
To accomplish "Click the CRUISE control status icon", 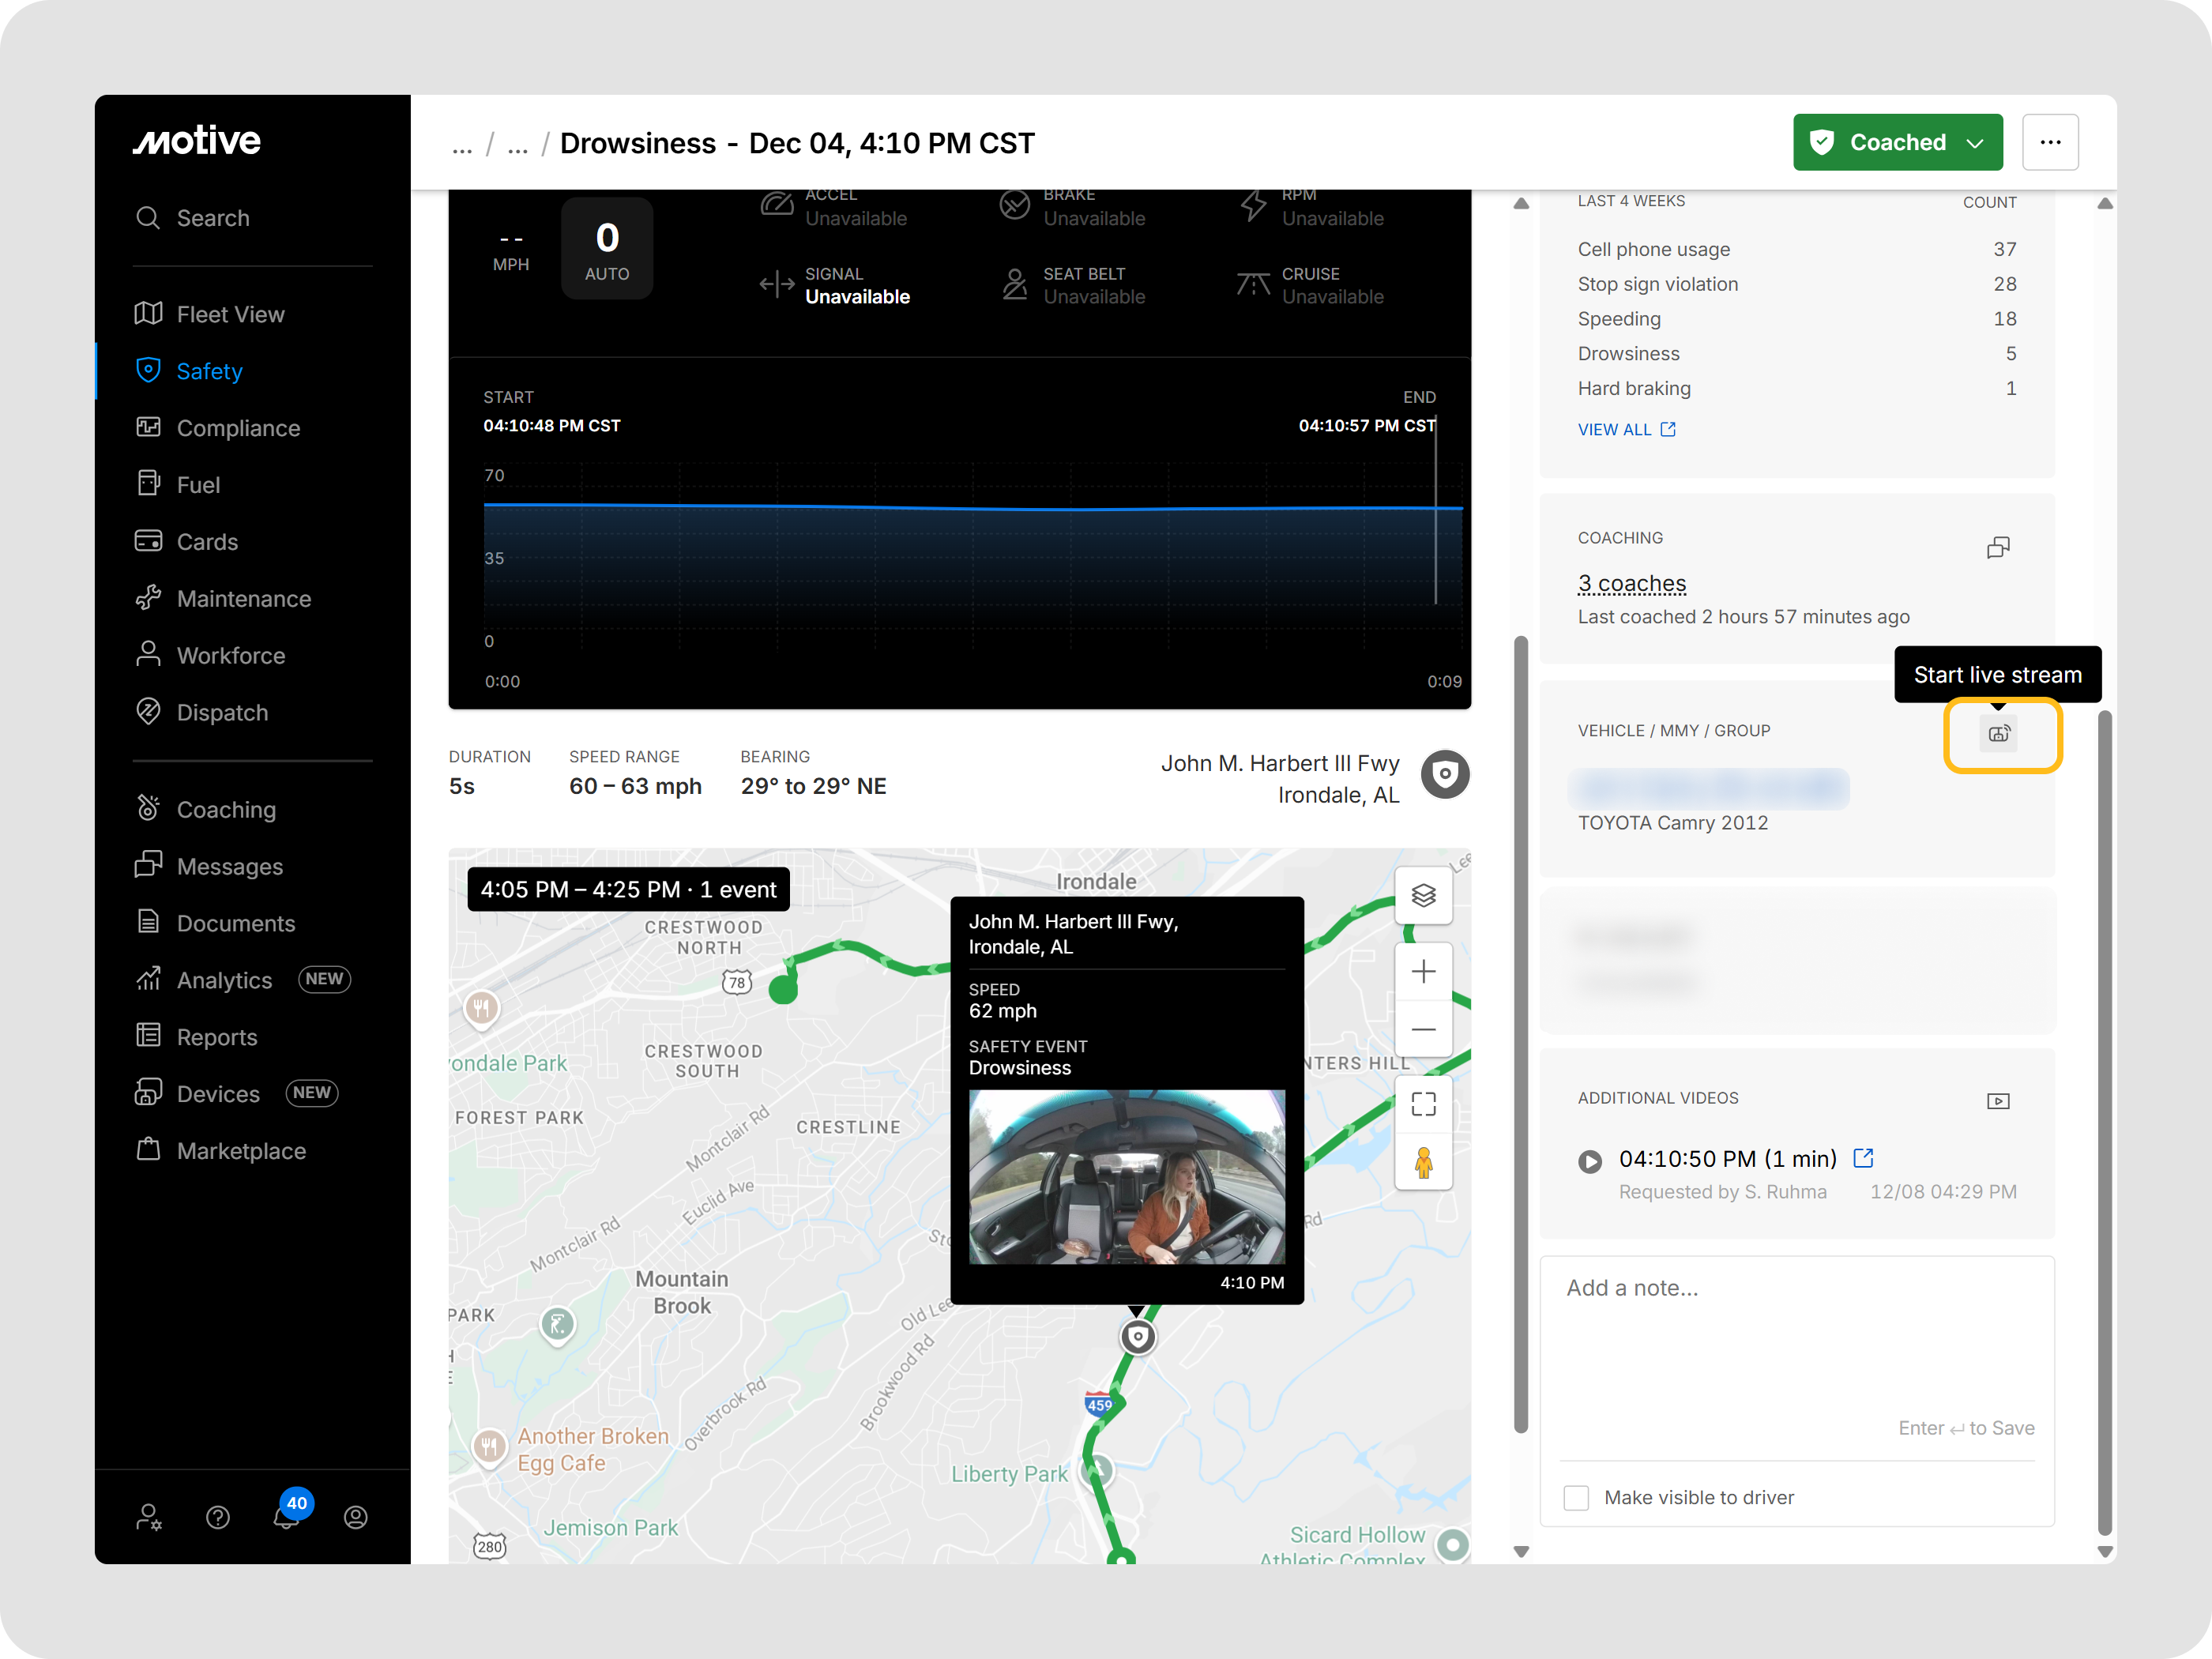I will (1253, 285).
